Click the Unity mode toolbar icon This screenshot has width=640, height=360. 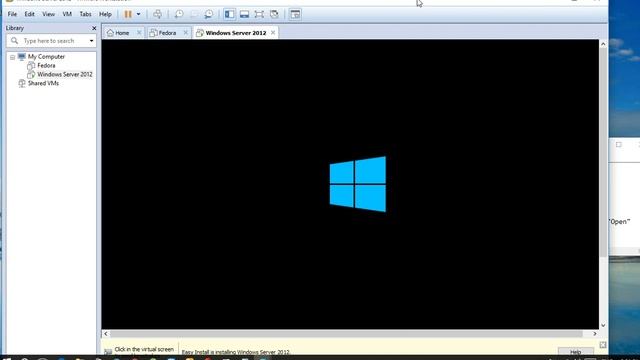pos(274,14)
